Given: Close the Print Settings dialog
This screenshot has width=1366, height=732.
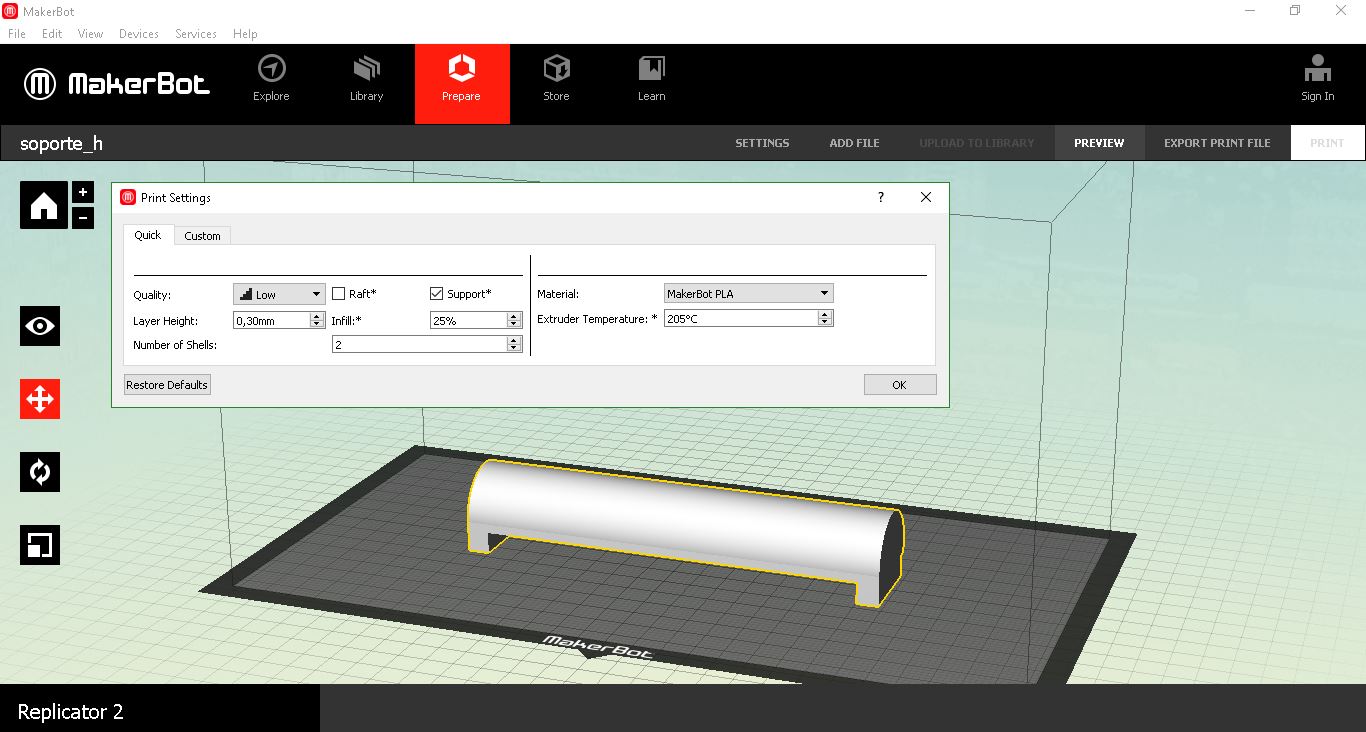Looking at the screenshot, I should pos(926,198).
